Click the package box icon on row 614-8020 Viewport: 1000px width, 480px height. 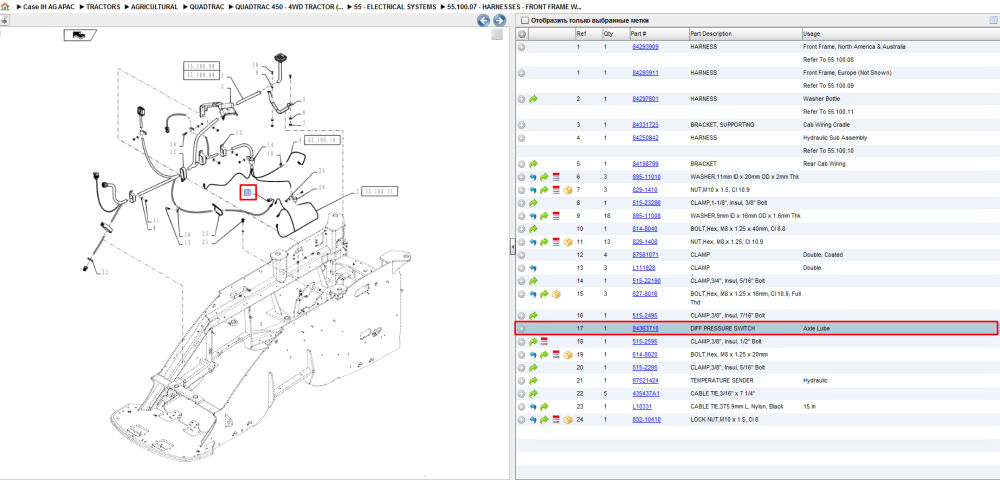[x=568, y=354]
